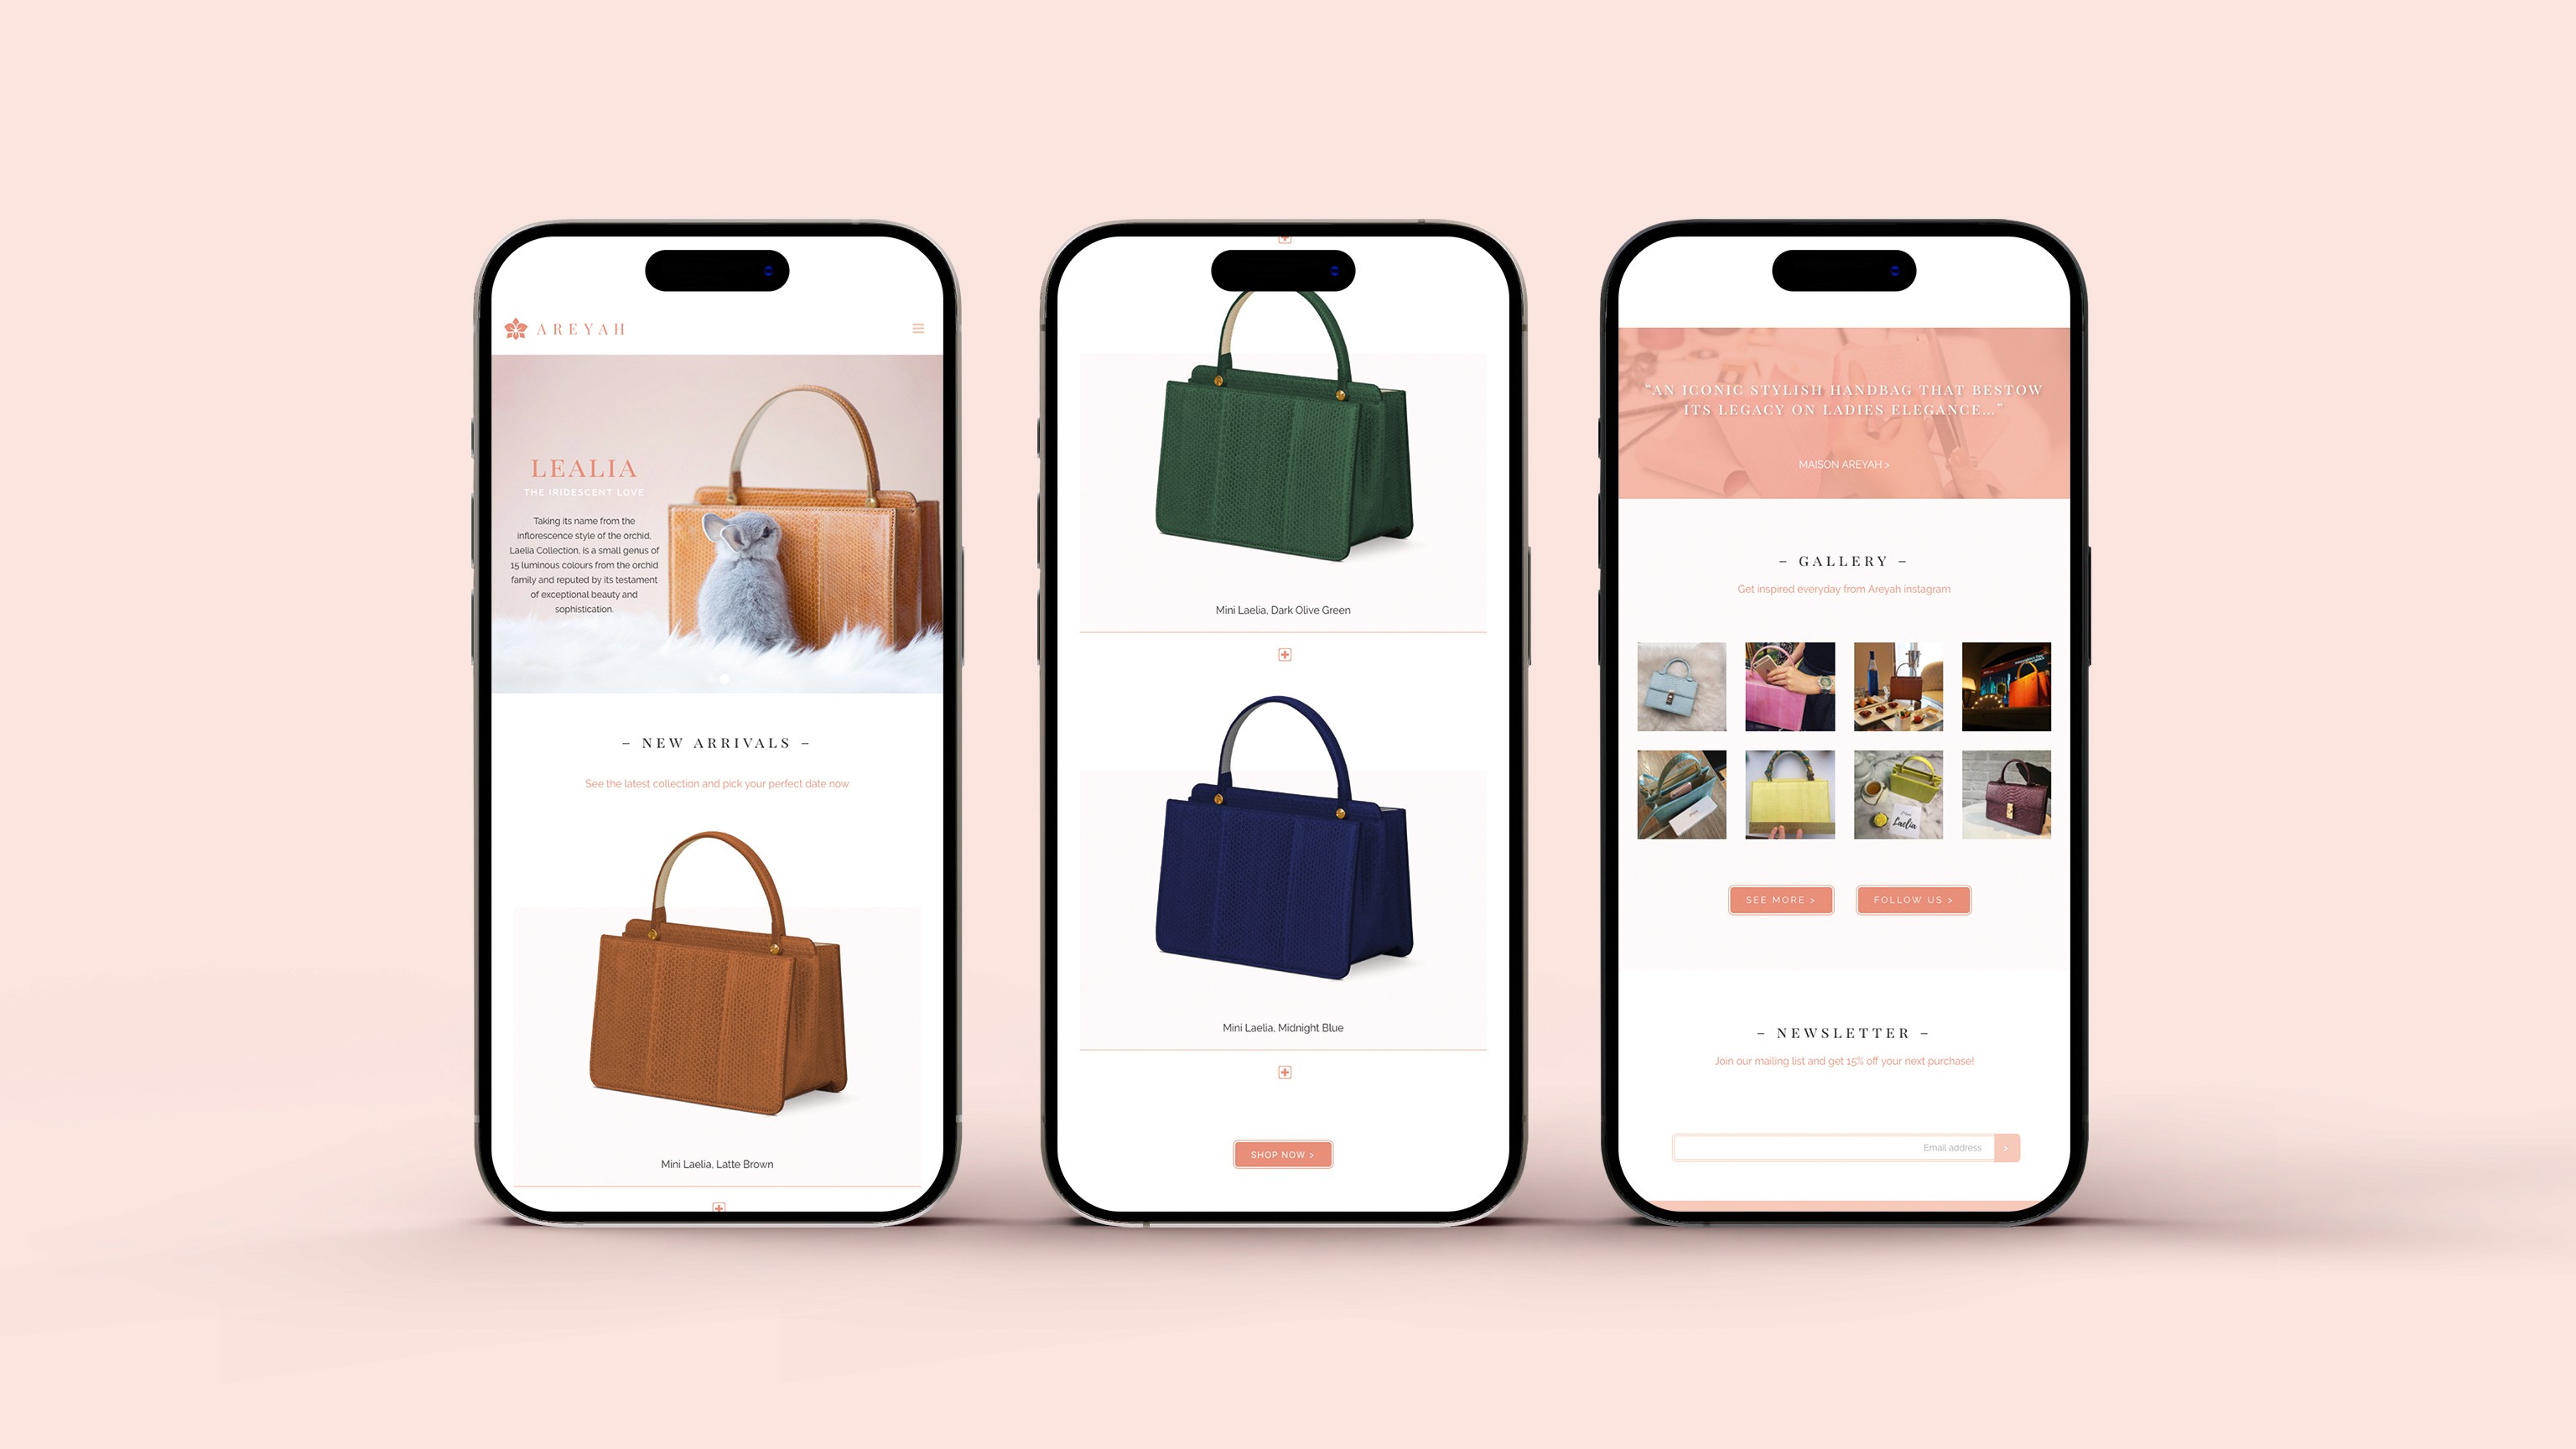Toggle to NEW ARRIVALS section
Viewport: 2576px width, 1449px height.
coord(719,741)
